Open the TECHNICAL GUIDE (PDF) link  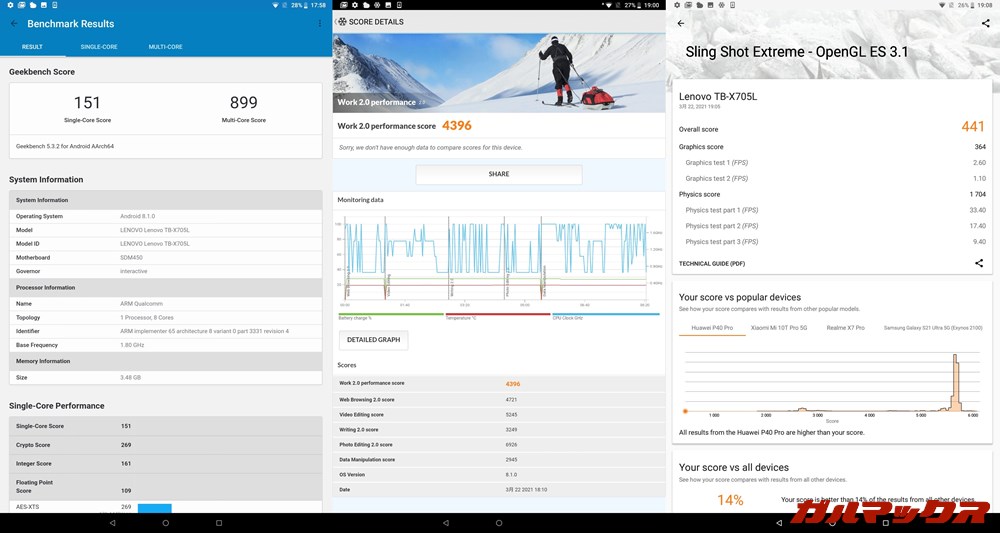pyautogui.click(x=712, y=263)
